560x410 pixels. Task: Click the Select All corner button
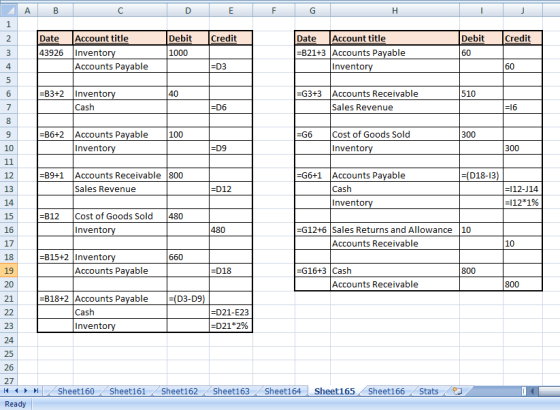click(x=9, y=11)
